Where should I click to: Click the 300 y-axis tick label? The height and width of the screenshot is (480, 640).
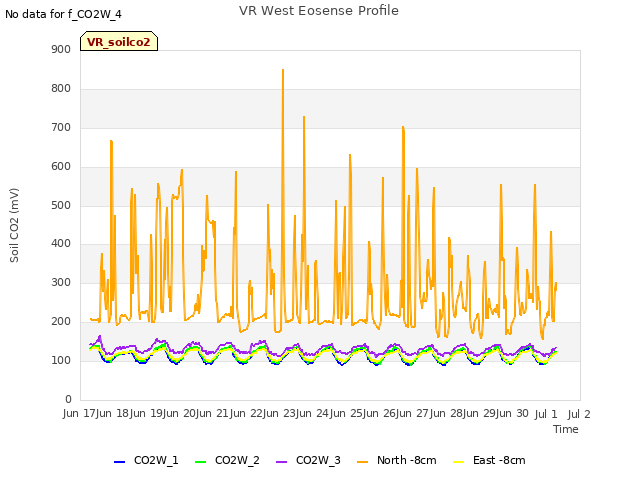(x=61, y=282)
